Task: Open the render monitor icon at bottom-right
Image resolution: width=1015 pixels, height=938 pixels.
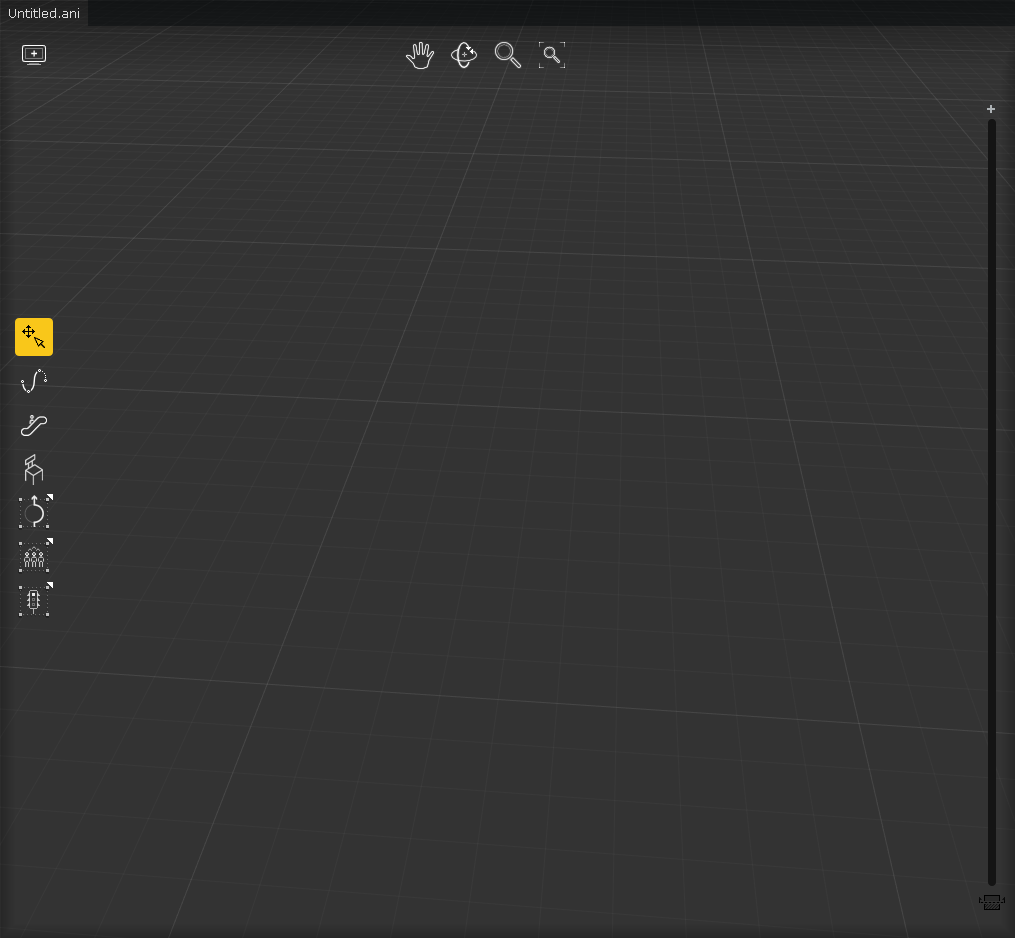Action: coord(990,901)
